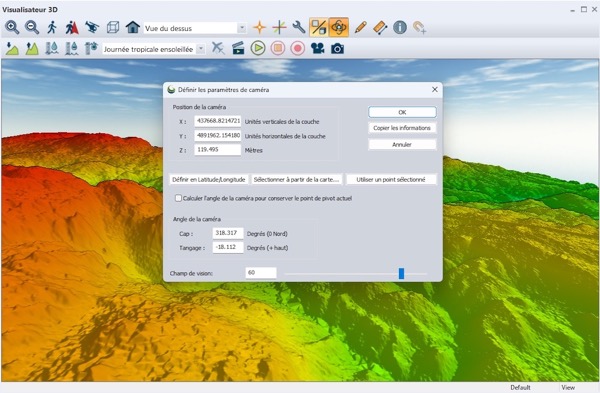Reset to the home view icon
The image size is (600, 393).
pyautogui.click(x=132, y=28)
